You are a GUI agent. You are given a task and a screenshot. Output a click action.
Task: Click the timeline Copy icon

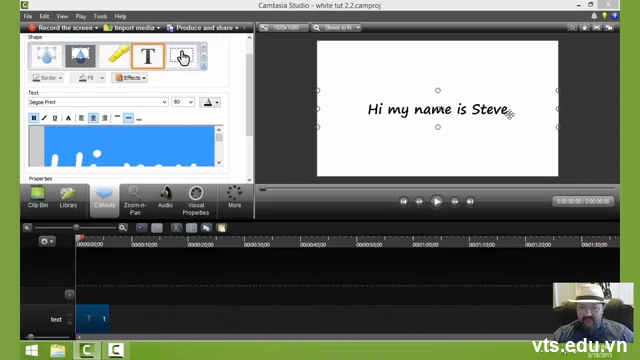[x=207, y=228]
